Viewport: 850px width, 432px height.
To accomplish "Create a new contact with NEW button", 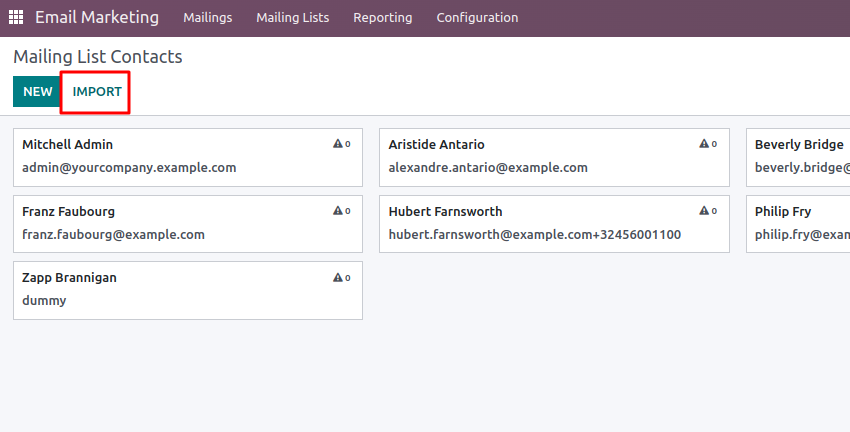I will click(x=37, y=92).
